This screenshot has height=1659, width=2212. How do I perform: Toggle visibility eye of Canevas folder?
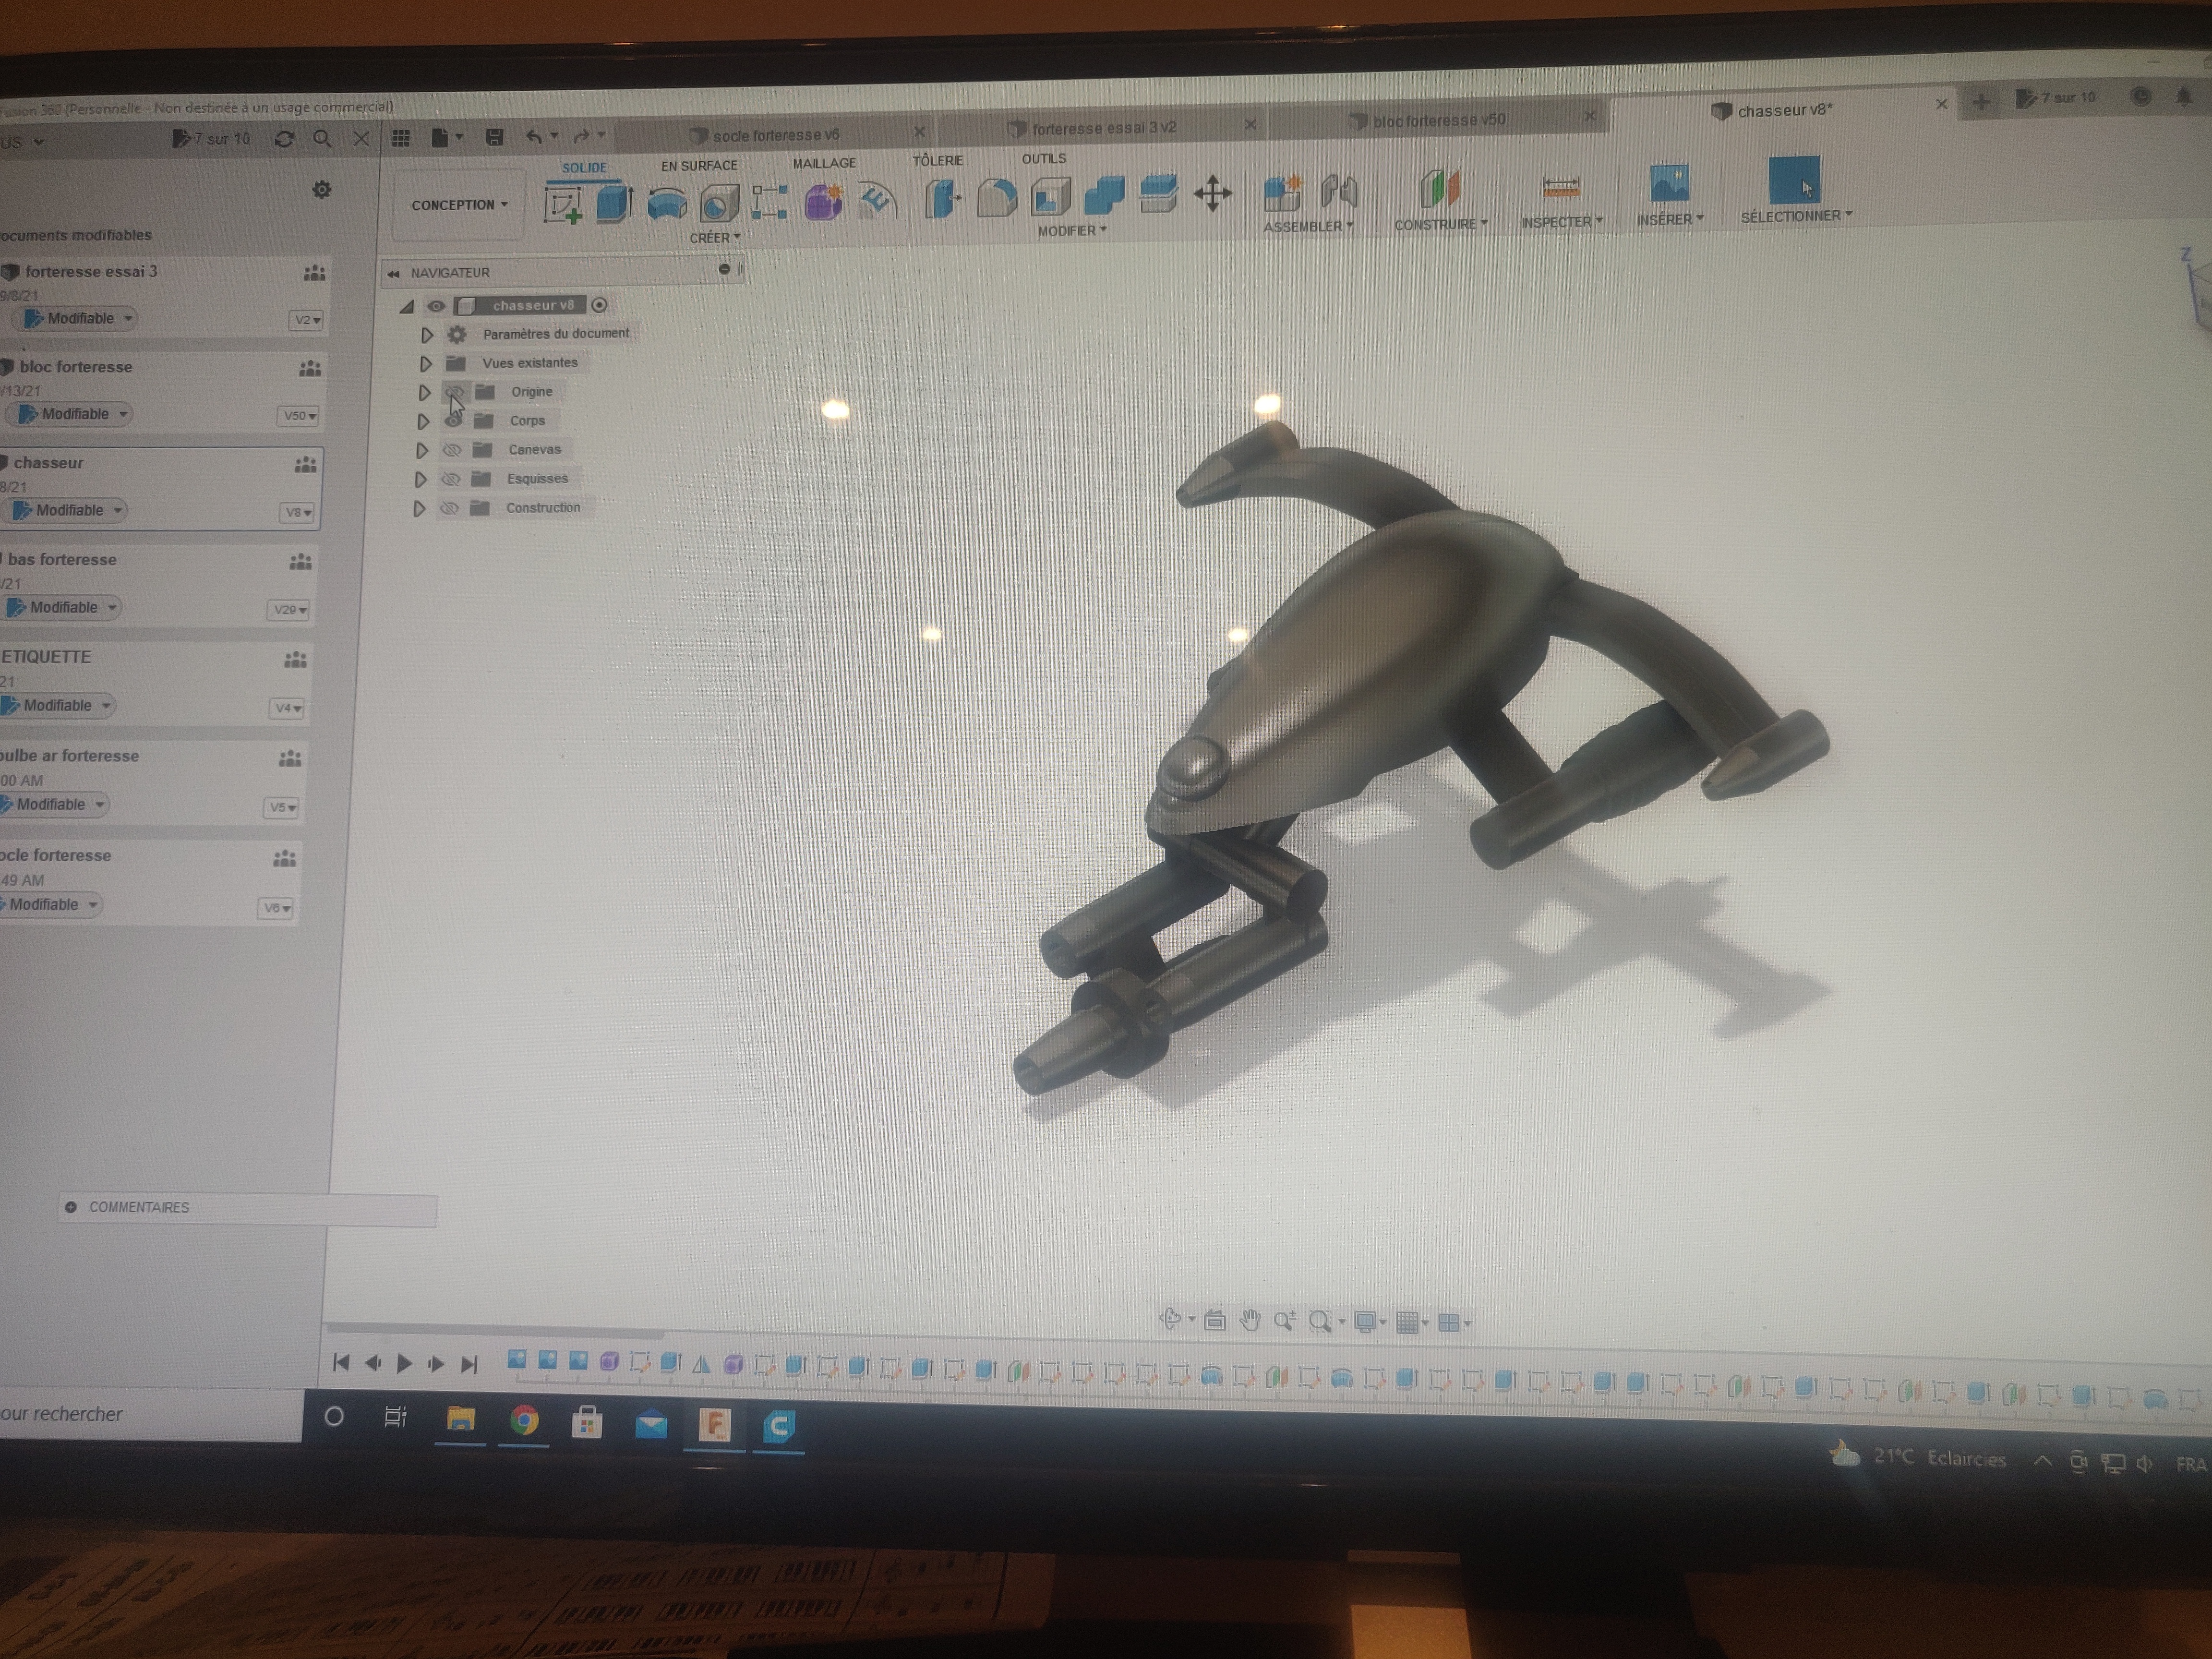point(452,450)
